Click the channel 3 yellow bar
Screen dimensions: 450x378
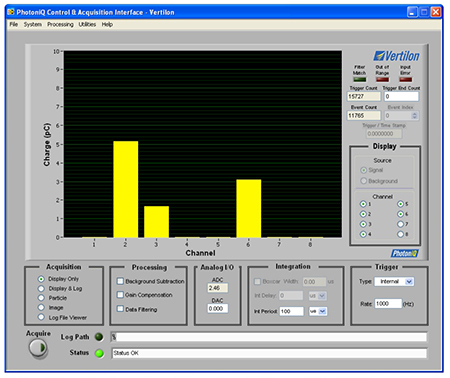point(156,222)
